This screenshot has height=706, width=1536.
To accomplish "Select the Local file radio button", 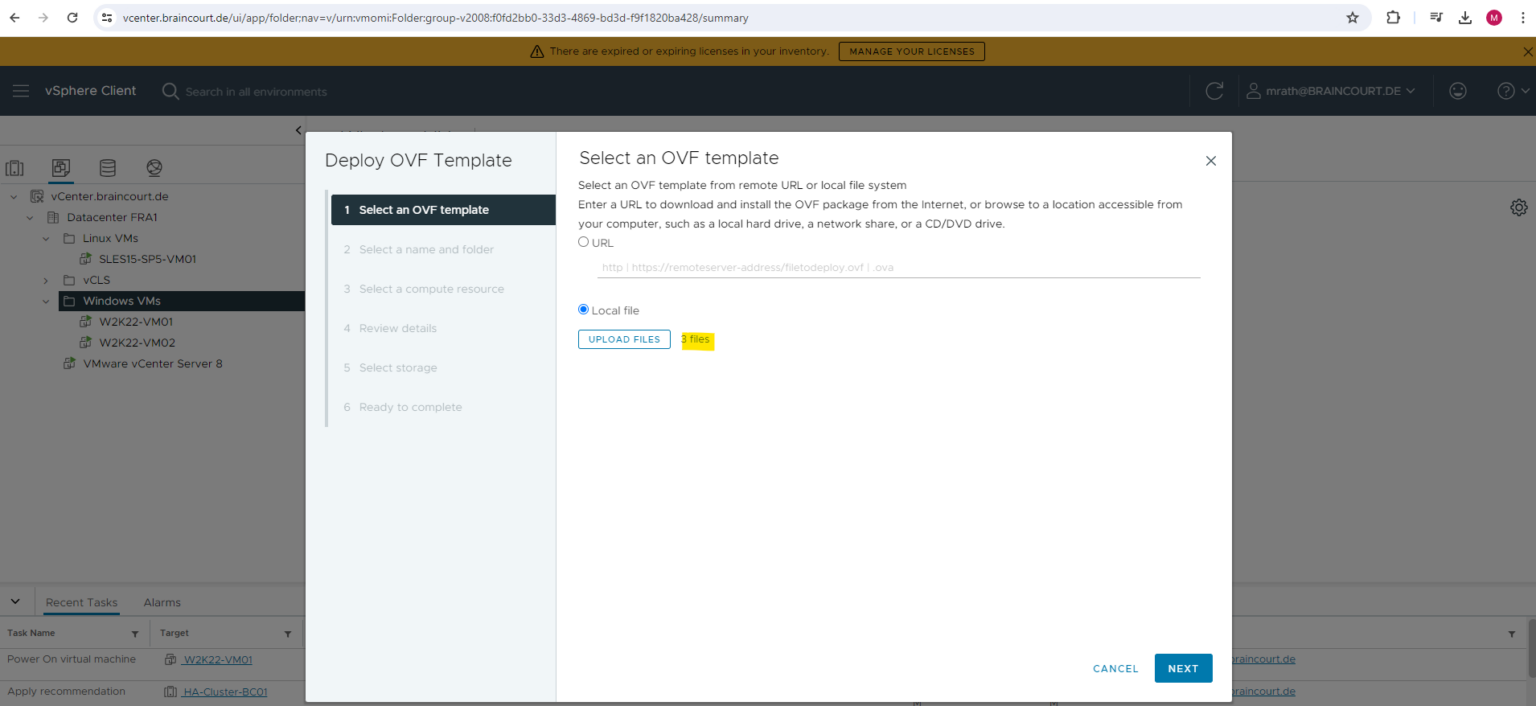I will point(583,309).
